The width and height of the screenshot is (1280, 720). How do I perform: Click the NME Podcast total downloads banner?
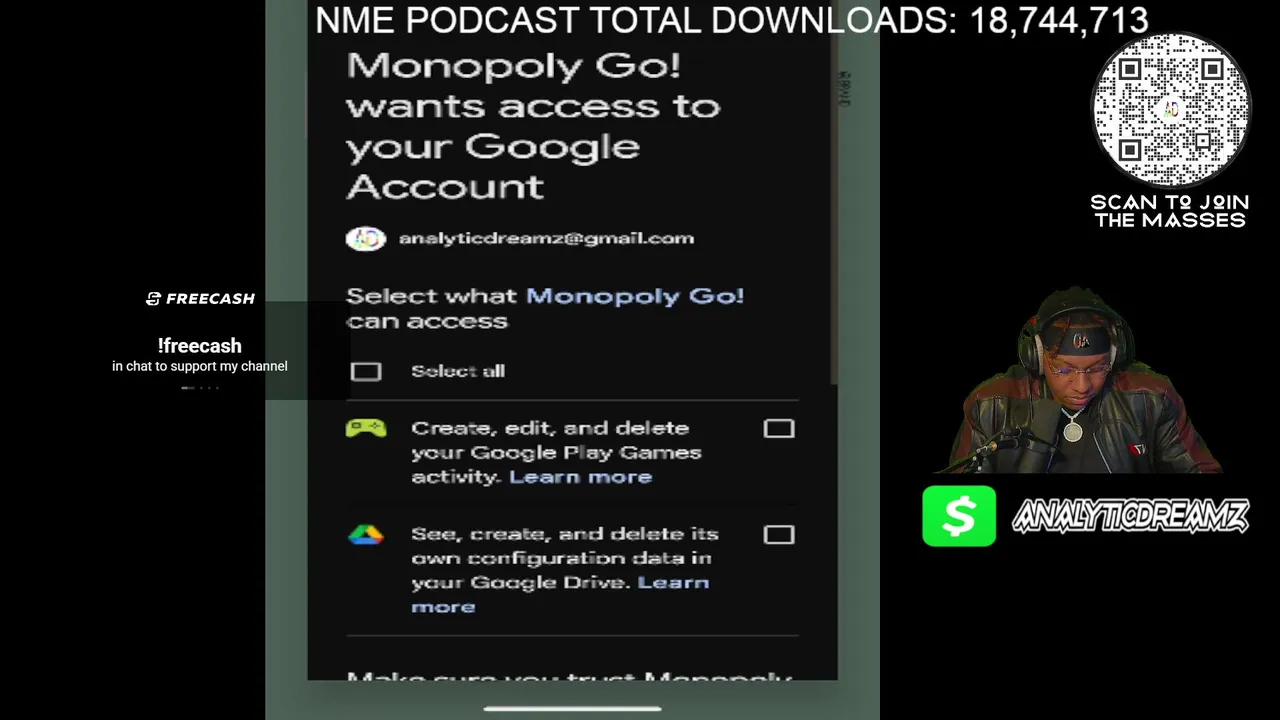pos(732,20)
